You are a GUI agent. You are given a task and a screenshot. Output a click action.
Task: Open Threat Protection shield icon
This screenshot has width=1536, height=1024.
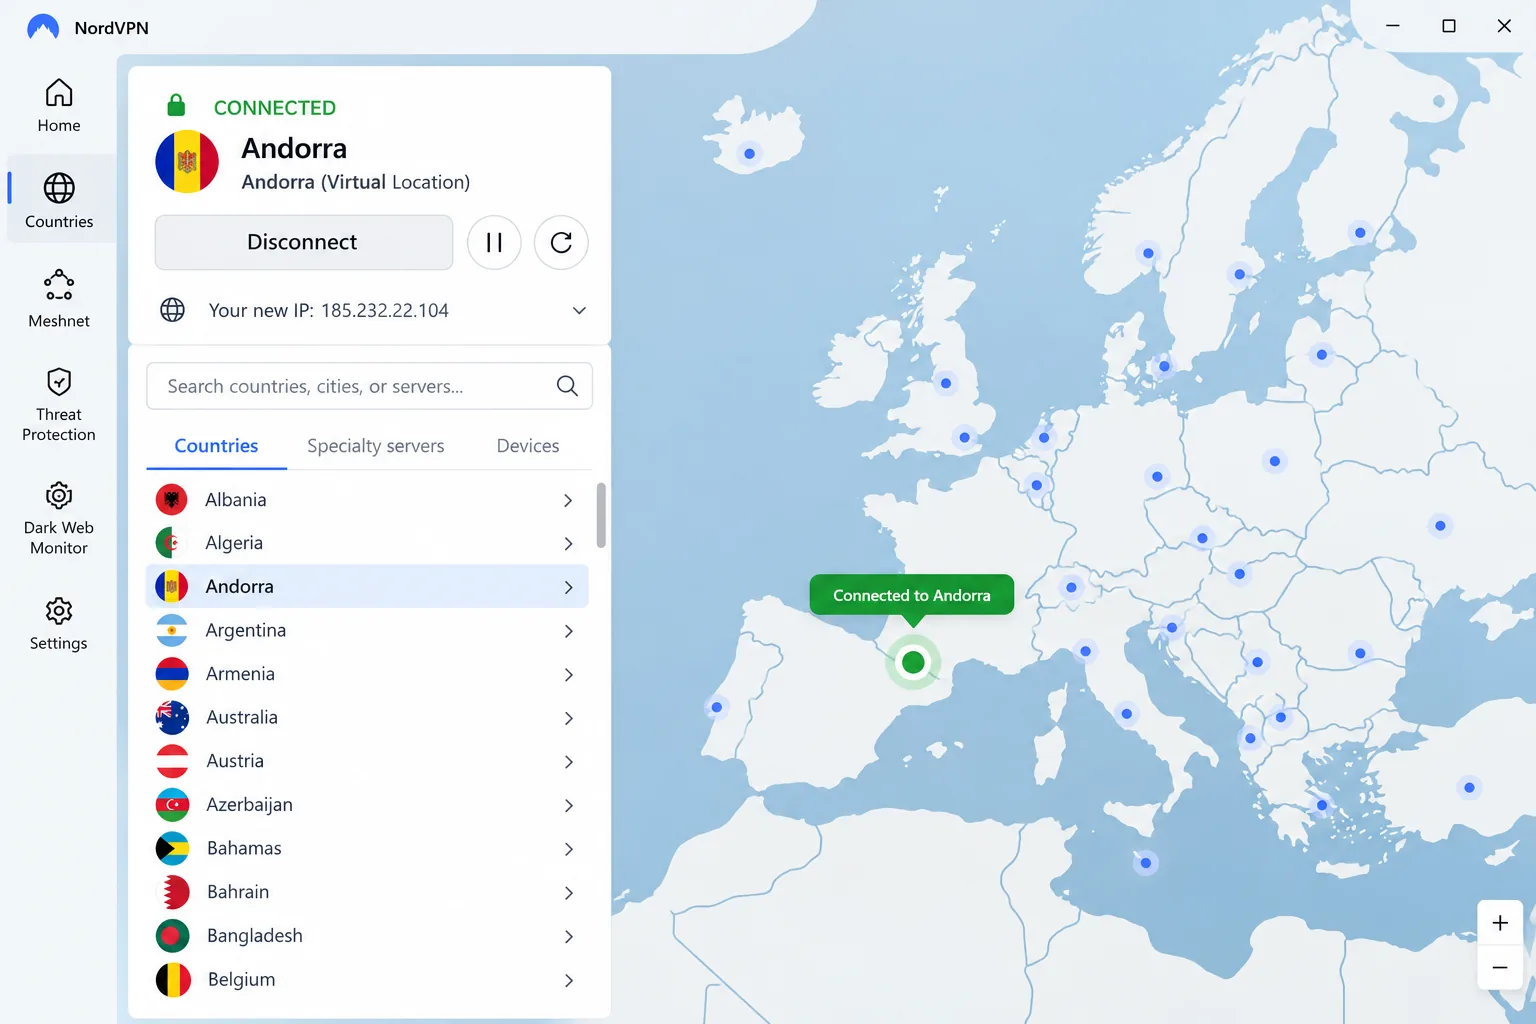coord(59,382)
